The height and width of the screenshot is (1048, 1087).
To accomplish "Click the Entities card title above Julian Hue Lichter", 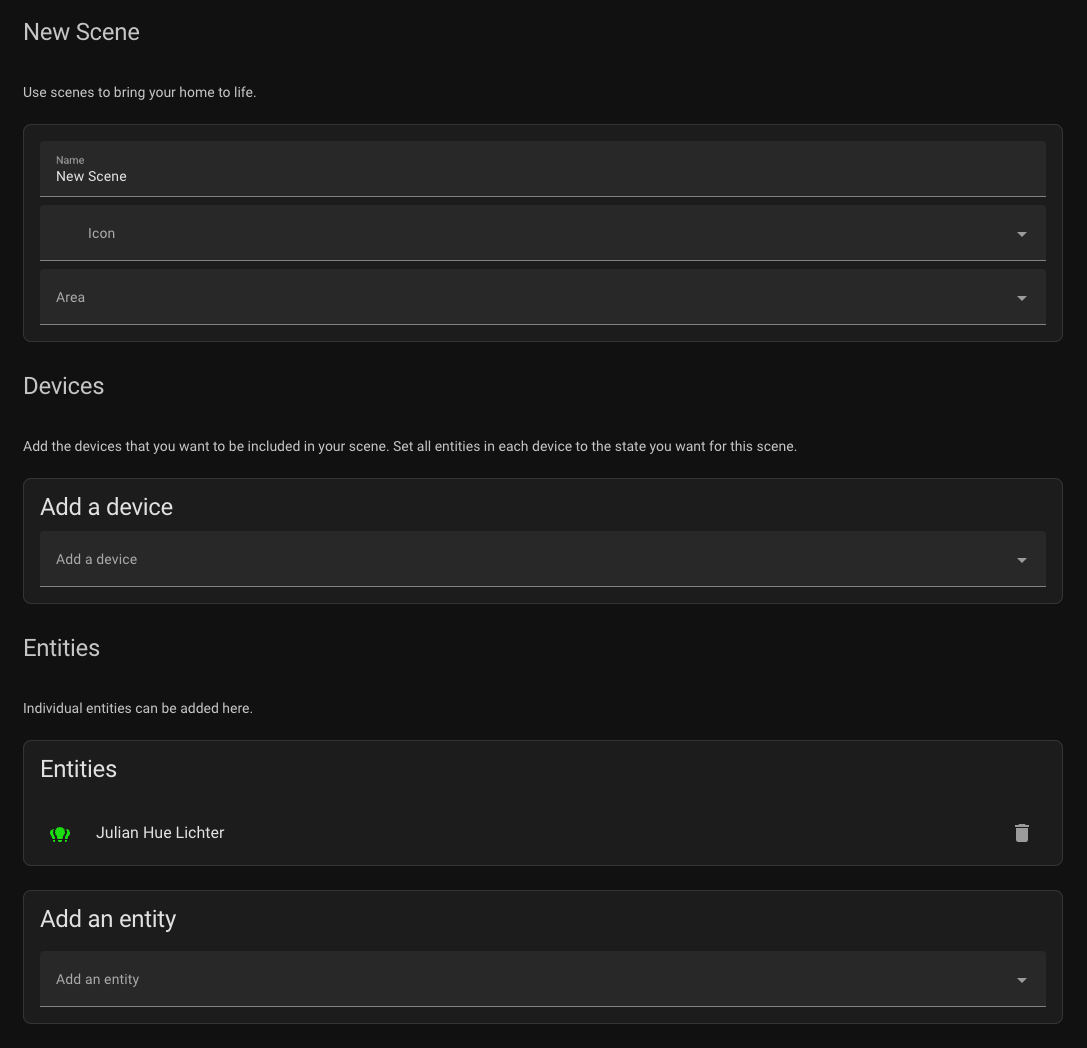I will point(78,769).
